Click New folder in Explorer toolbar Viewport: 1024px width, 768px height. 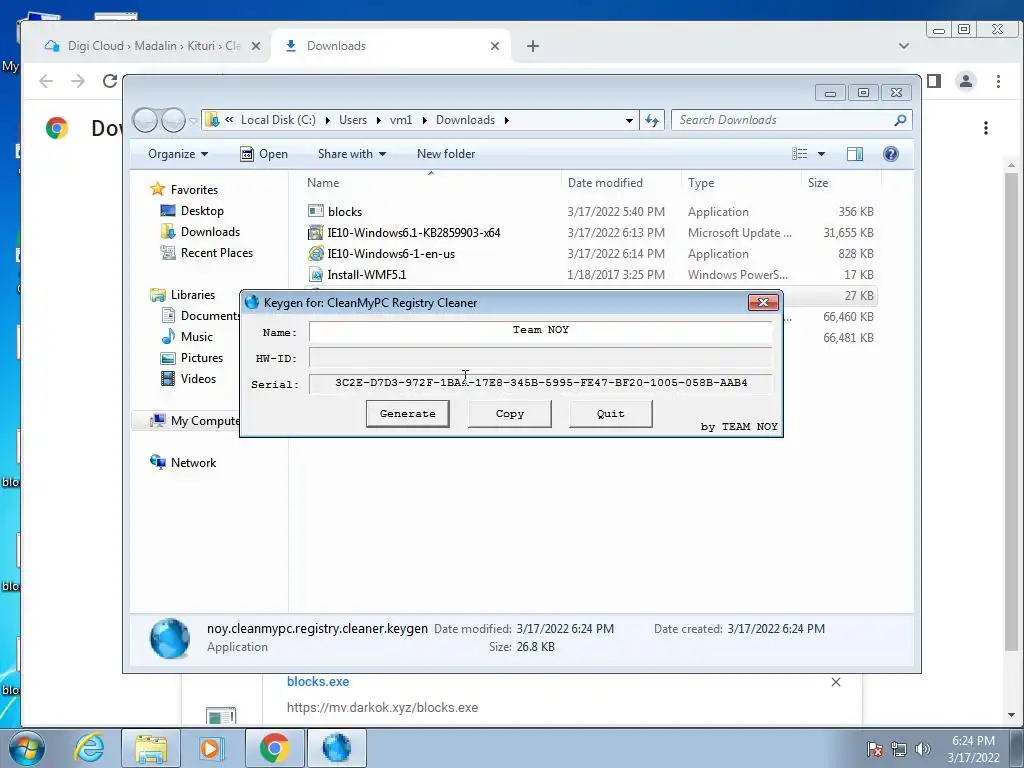[446, 154]
